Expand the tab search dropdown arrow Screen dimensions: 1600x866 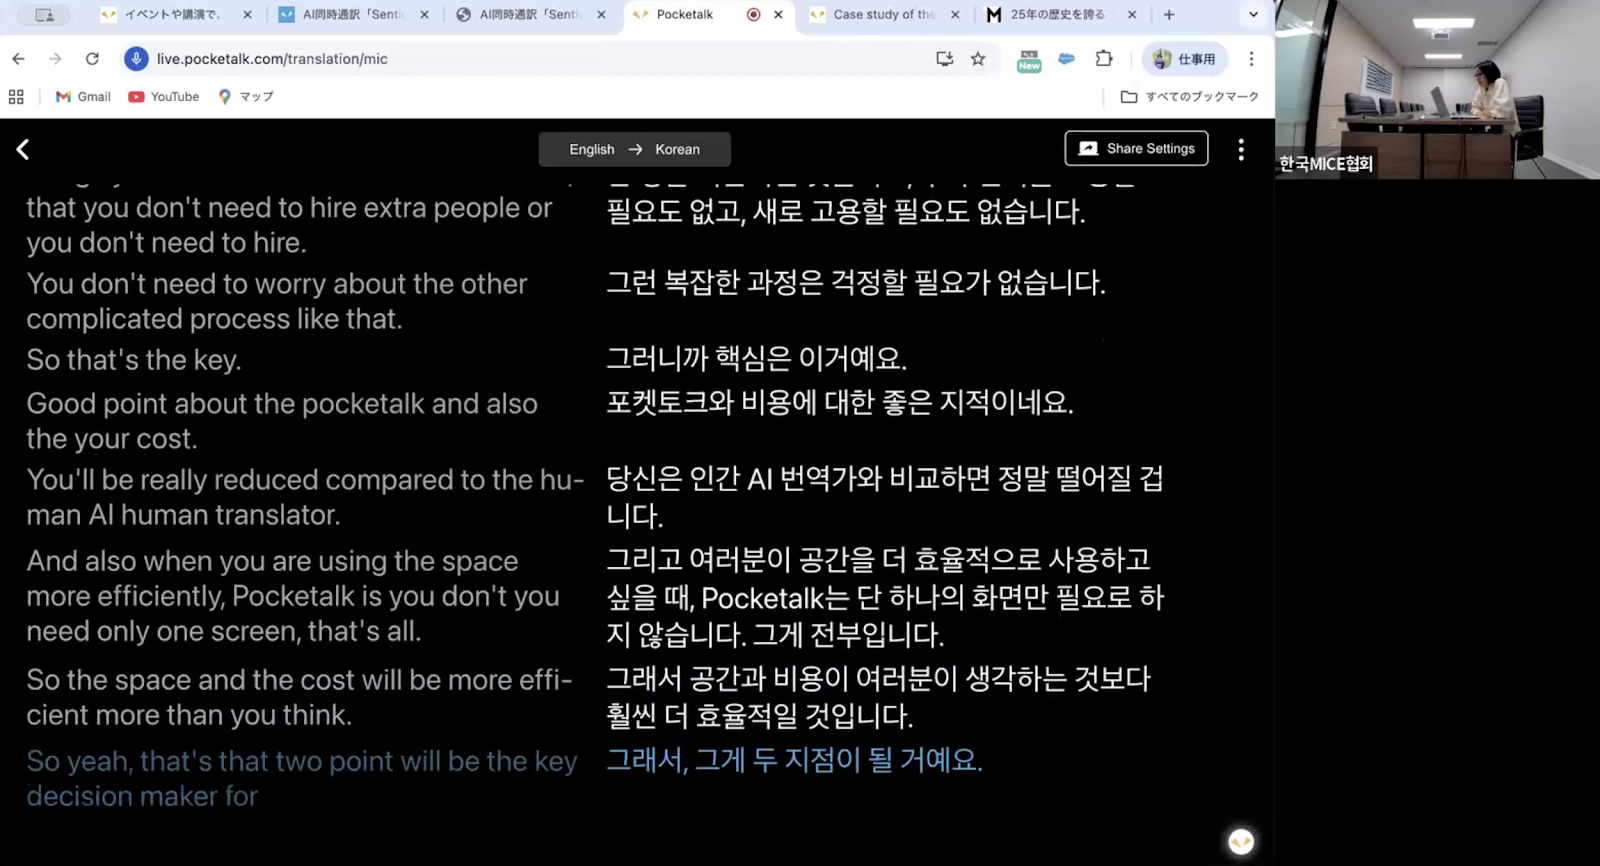pos(1253,15)
